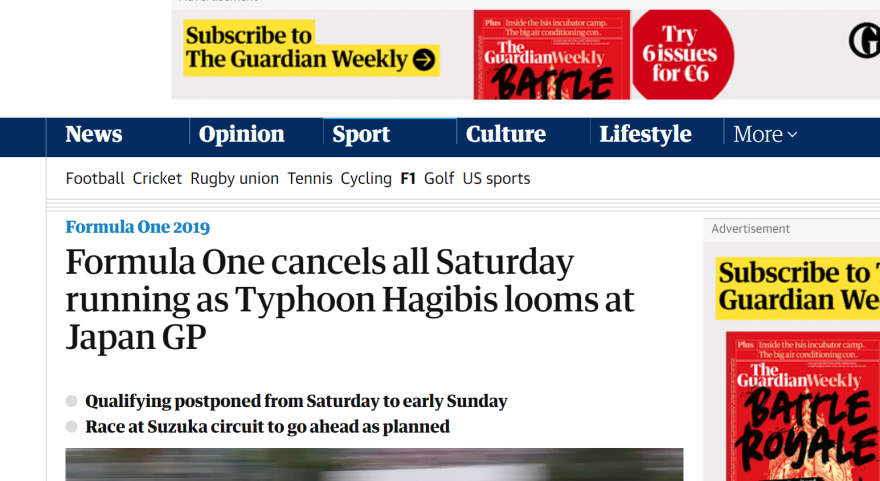The height and width of the screenshot is (481, 880).
Task: Open the Cricket subsection link
Action: coord(157,178)
